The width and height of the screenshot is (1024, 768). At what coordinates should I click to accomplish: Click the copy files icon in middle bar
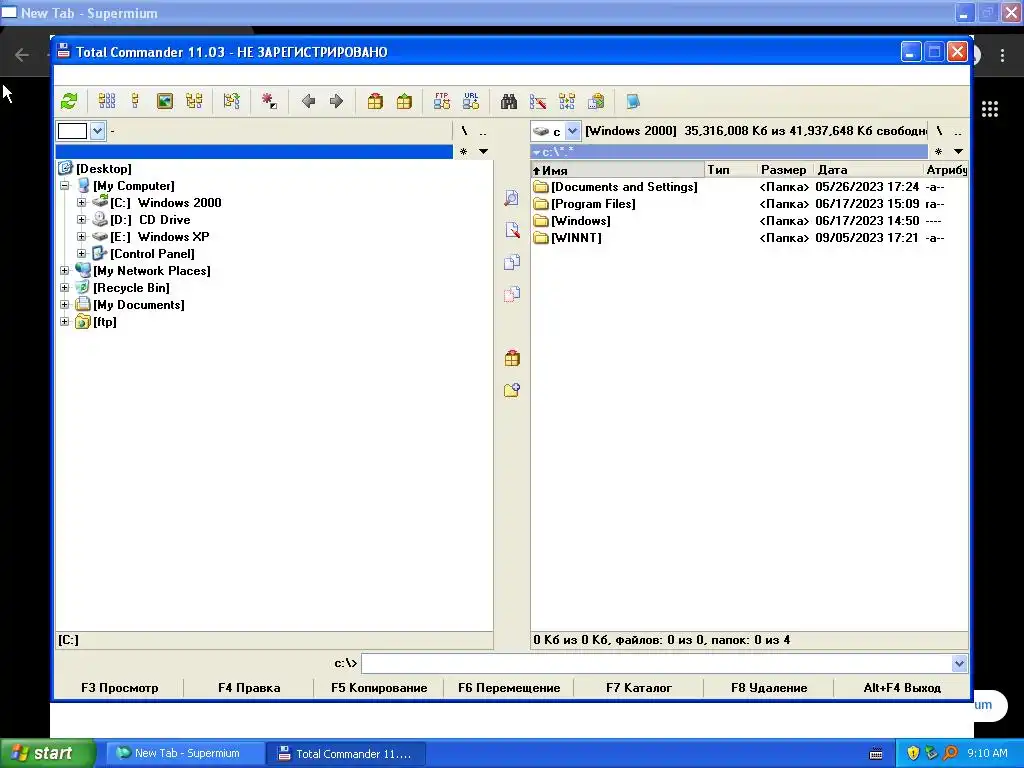[512, 262]
